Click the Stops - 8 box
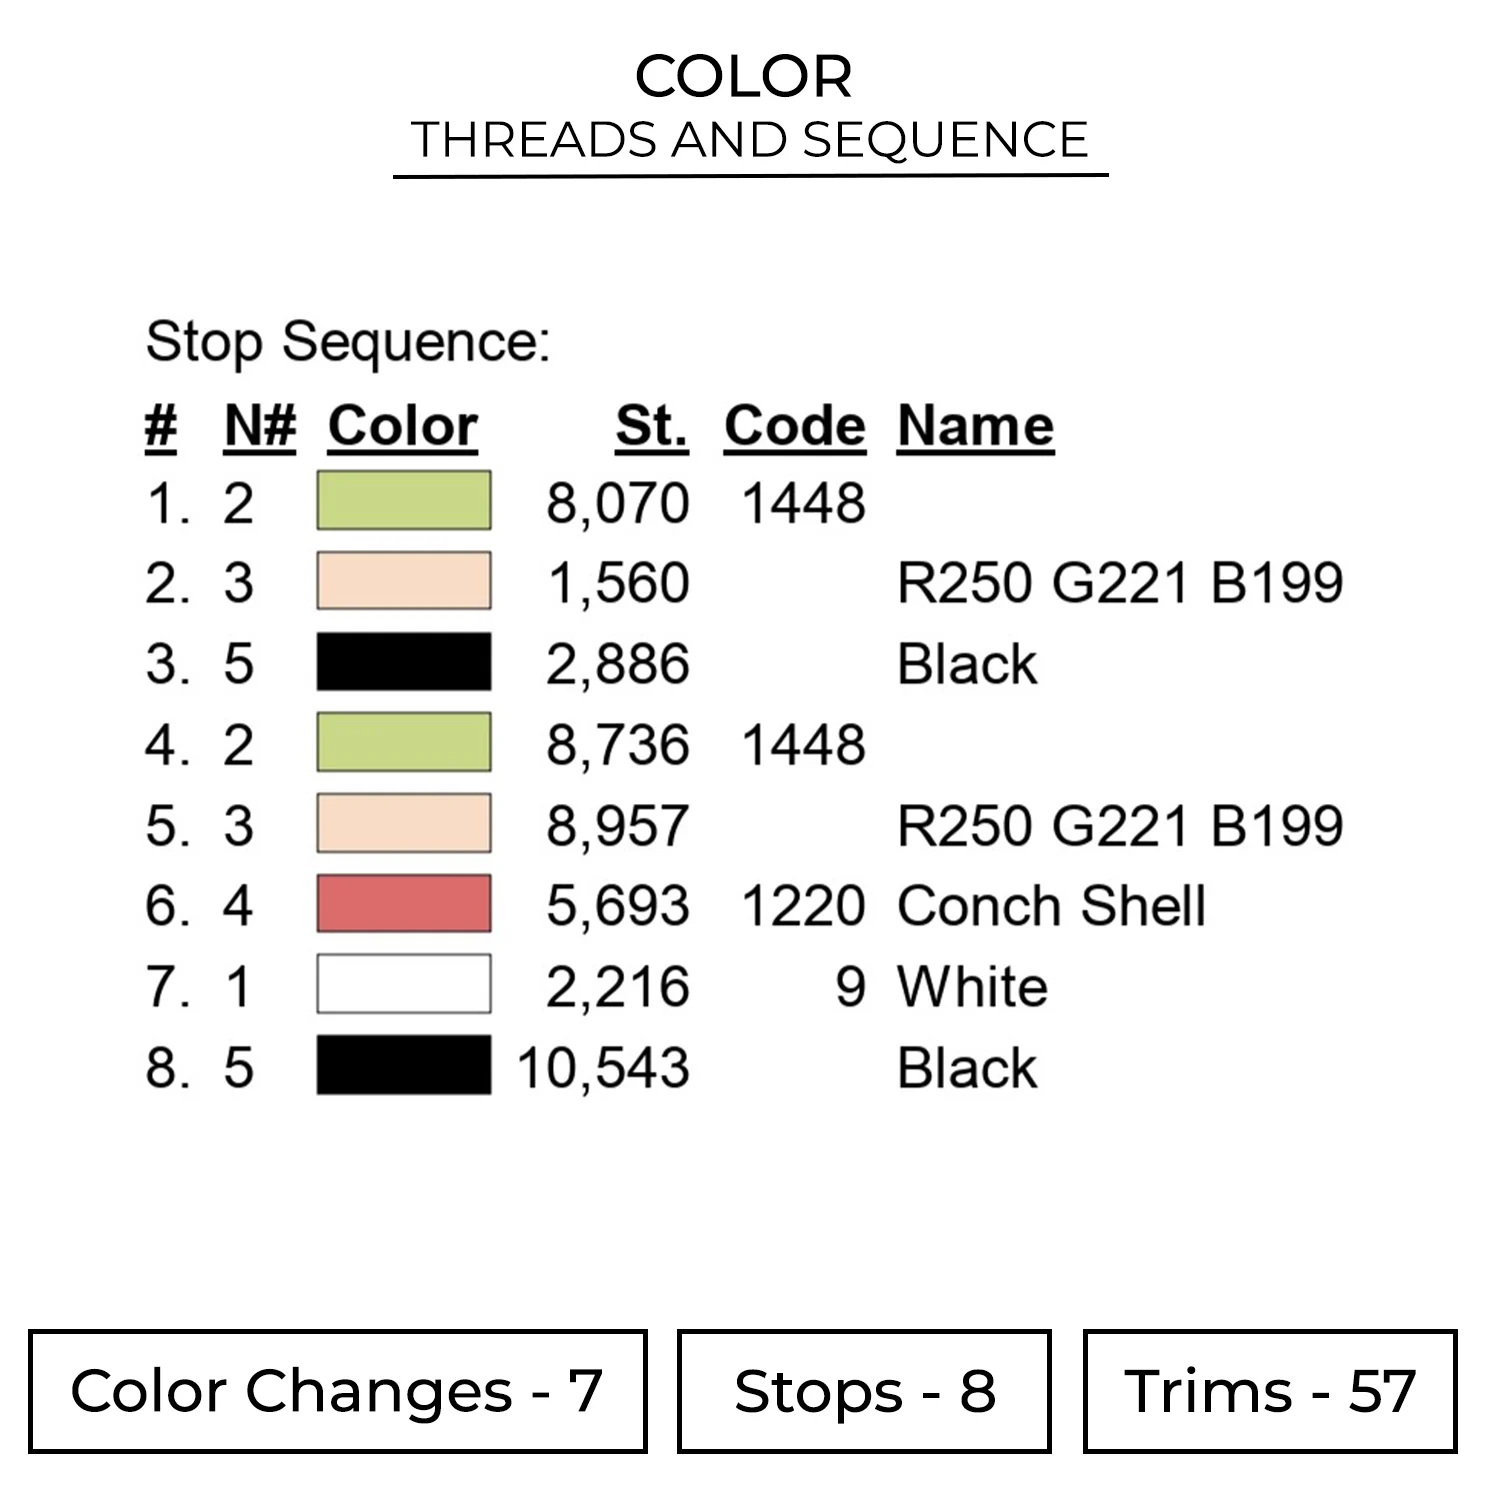1500x1500 pixels. [864, 1391]
